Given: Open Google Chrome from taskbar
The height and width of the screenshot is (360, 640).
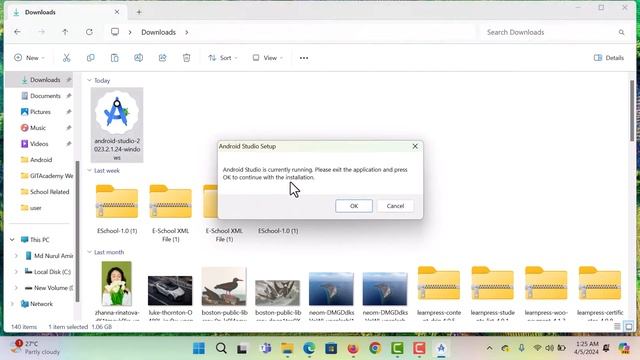Looking at the screenshot, I should [375, 348].
